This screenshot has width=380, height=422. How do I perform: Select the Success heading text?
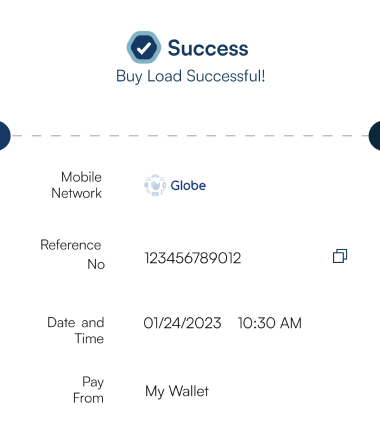[208, 48]
